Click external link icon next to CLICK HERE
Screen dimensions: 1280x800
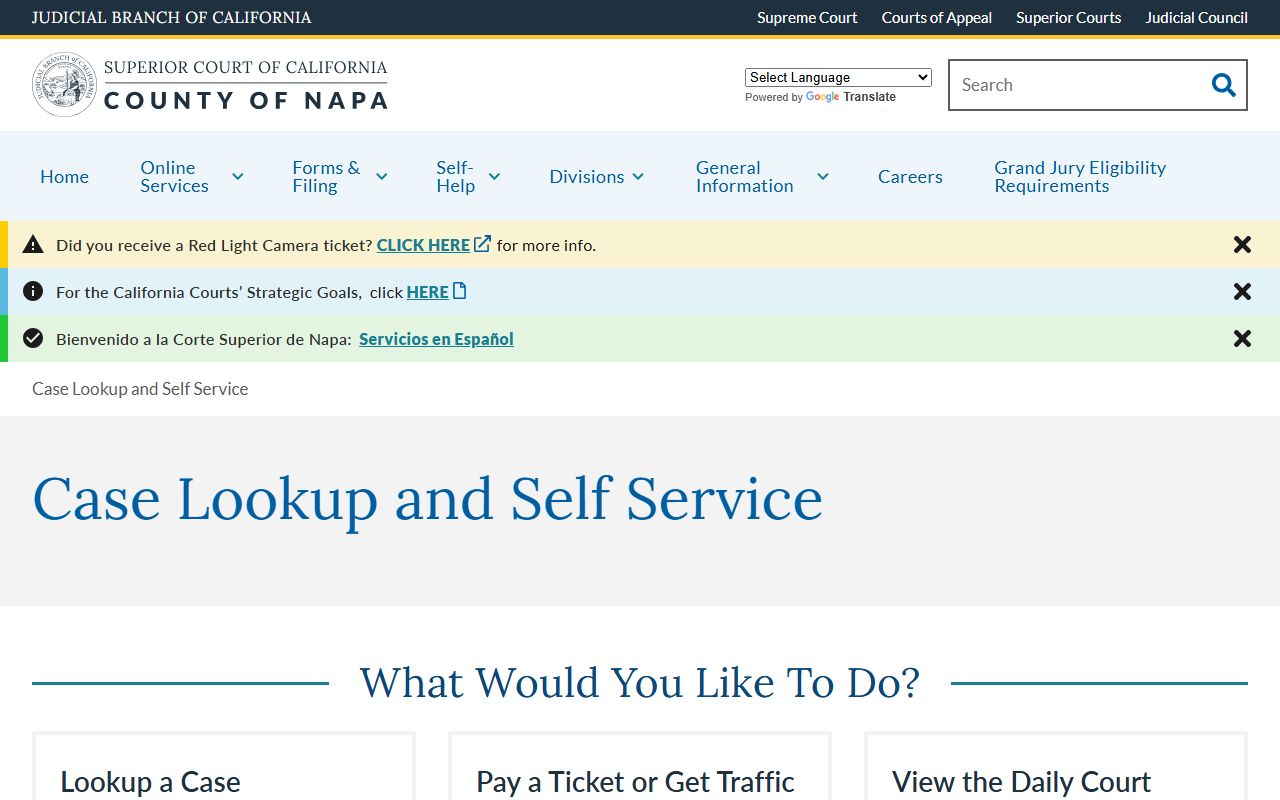point(483,244)
